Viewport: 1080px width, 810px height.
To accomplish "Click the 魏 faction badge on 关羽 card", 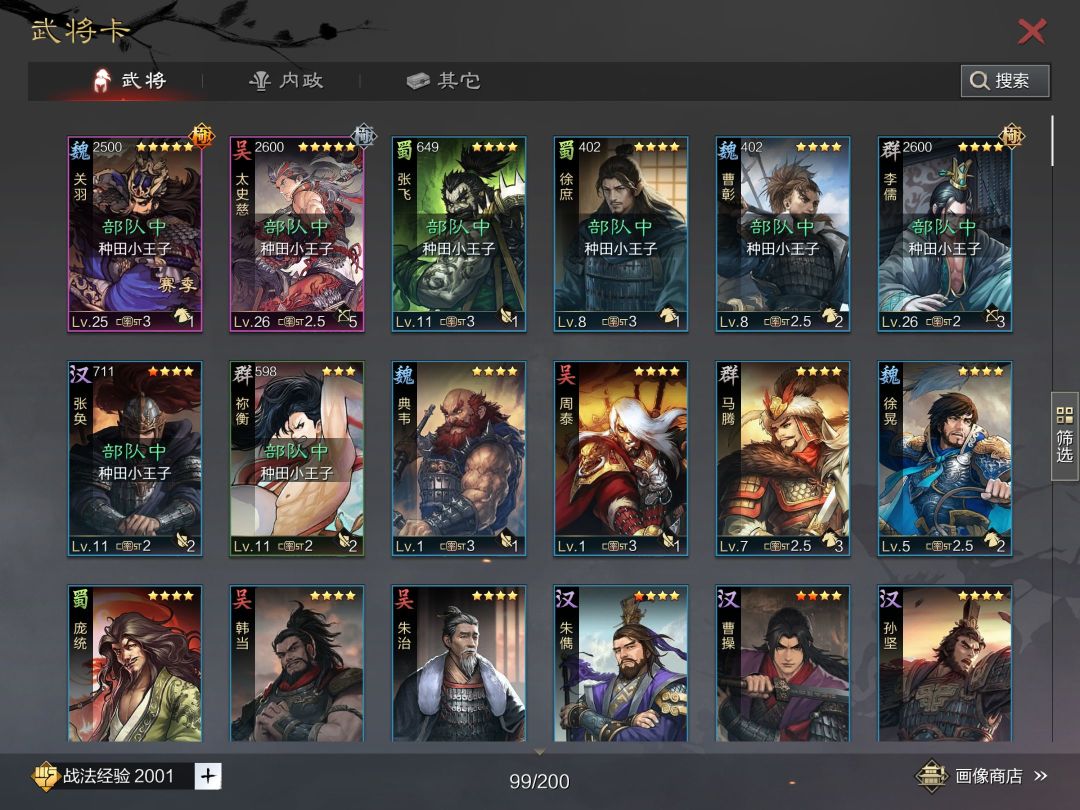I will pyautogui.click(x=81, y=149).
